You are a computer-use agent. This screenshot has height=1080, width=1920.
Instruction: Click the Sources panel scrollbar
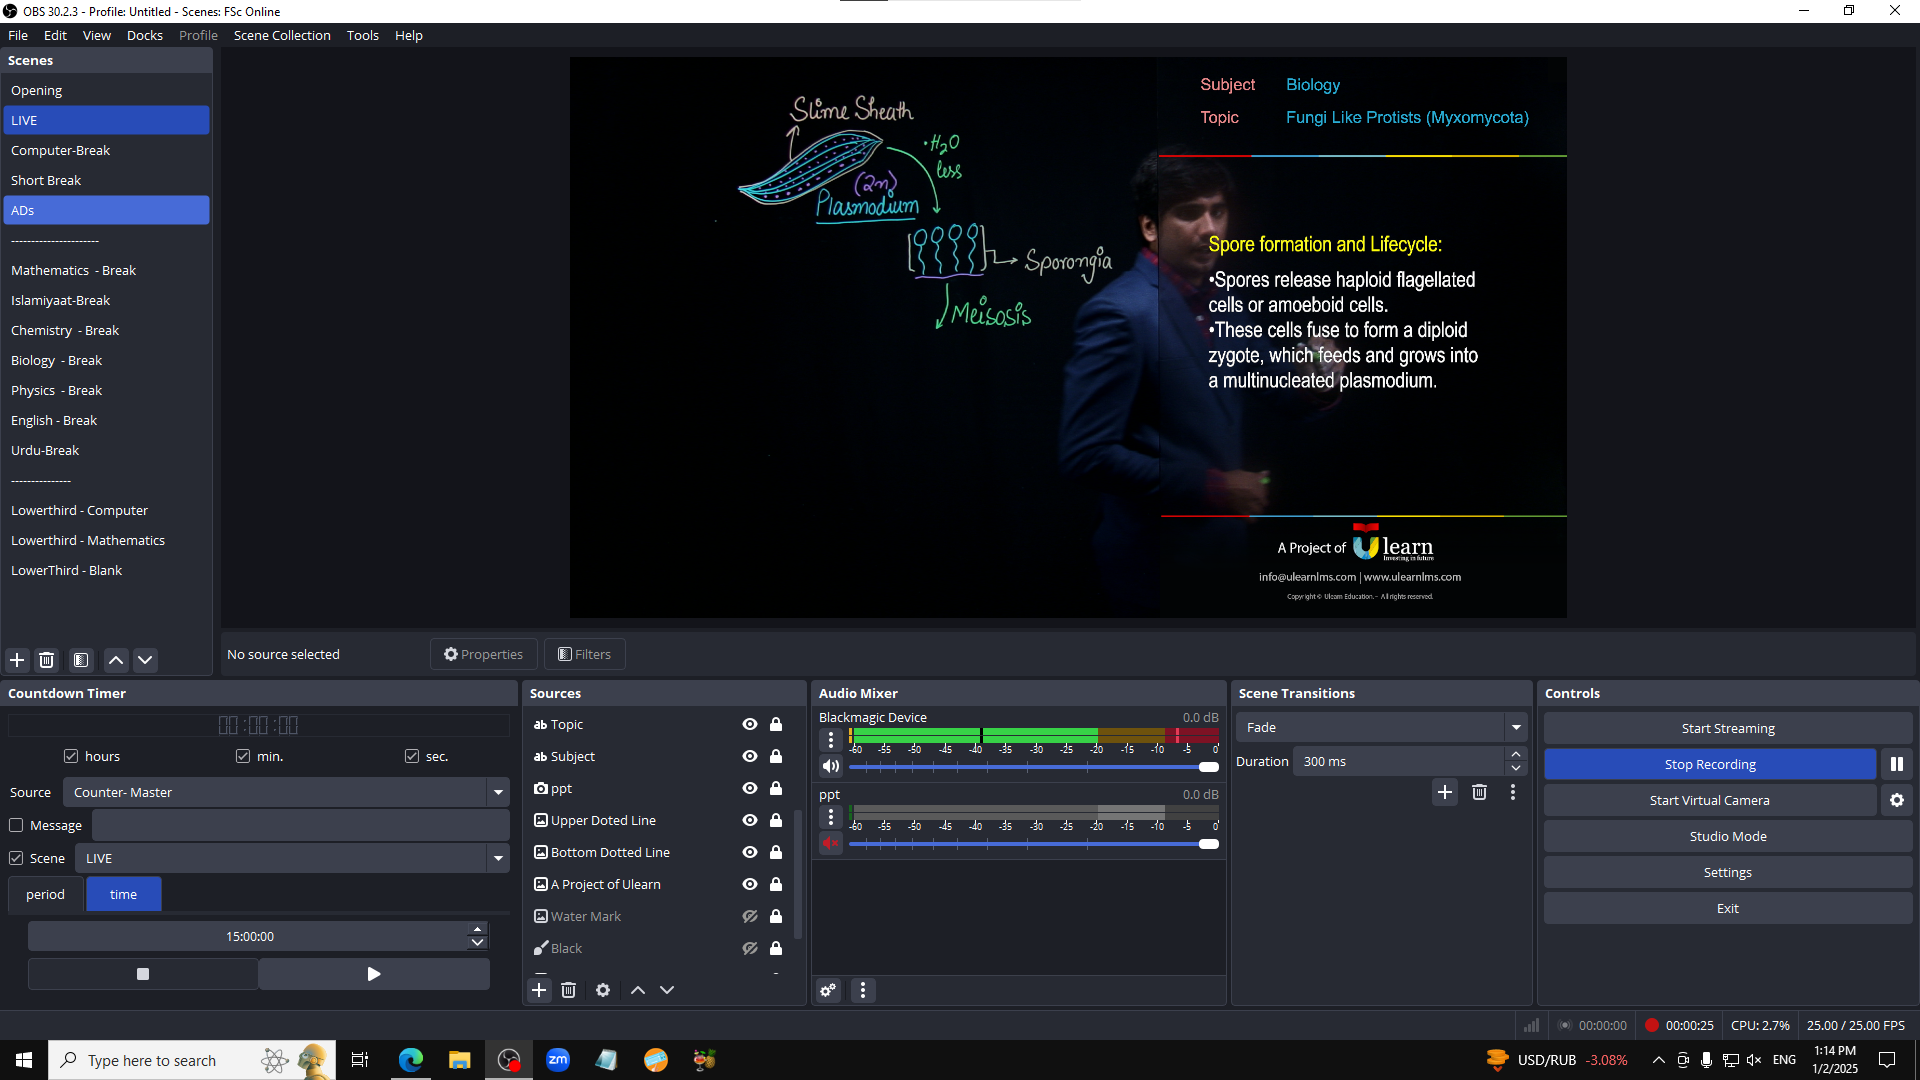tap(798, 873)
